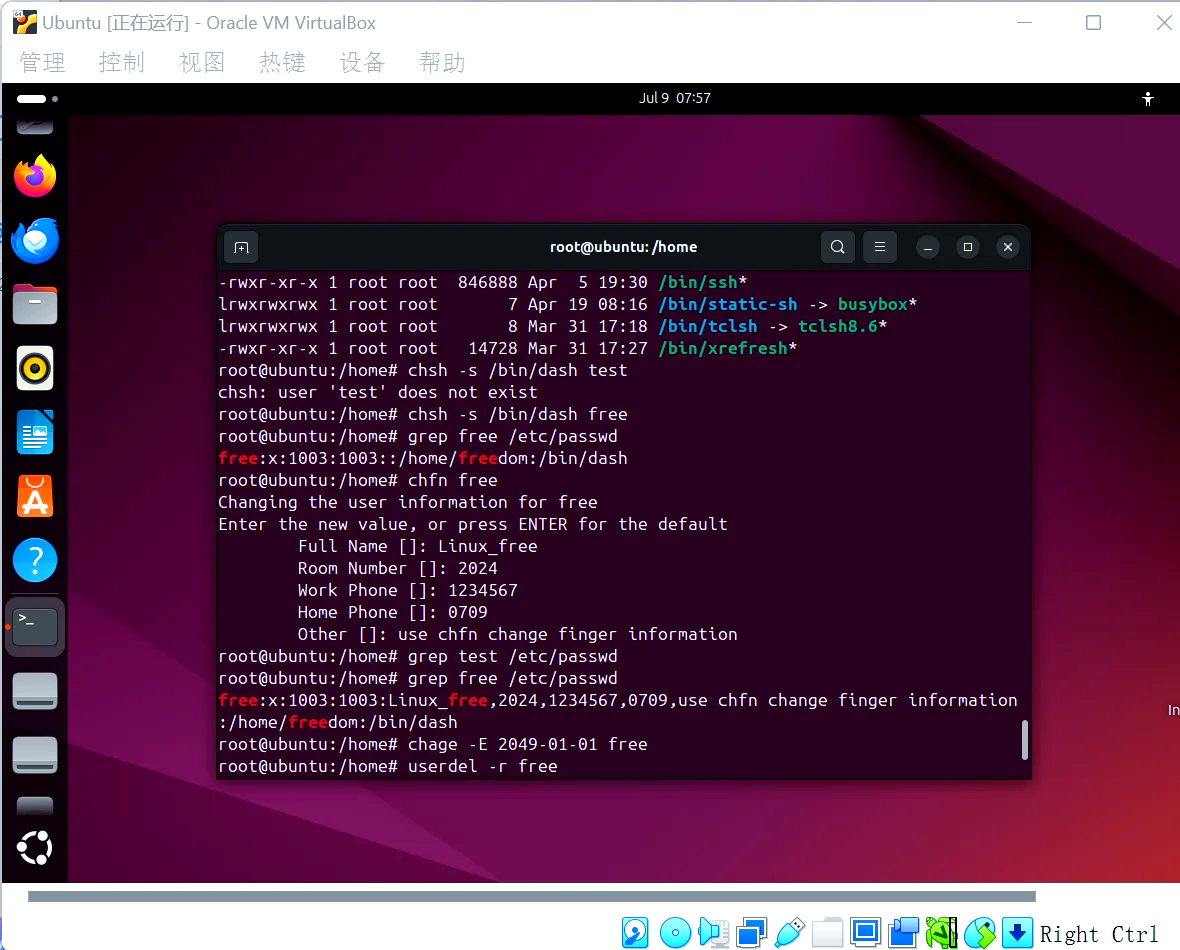The width and height of the screenshot is (1180, 950).
Task: Open the terminal hamburger menu
Action: click(x=880, y=247)
